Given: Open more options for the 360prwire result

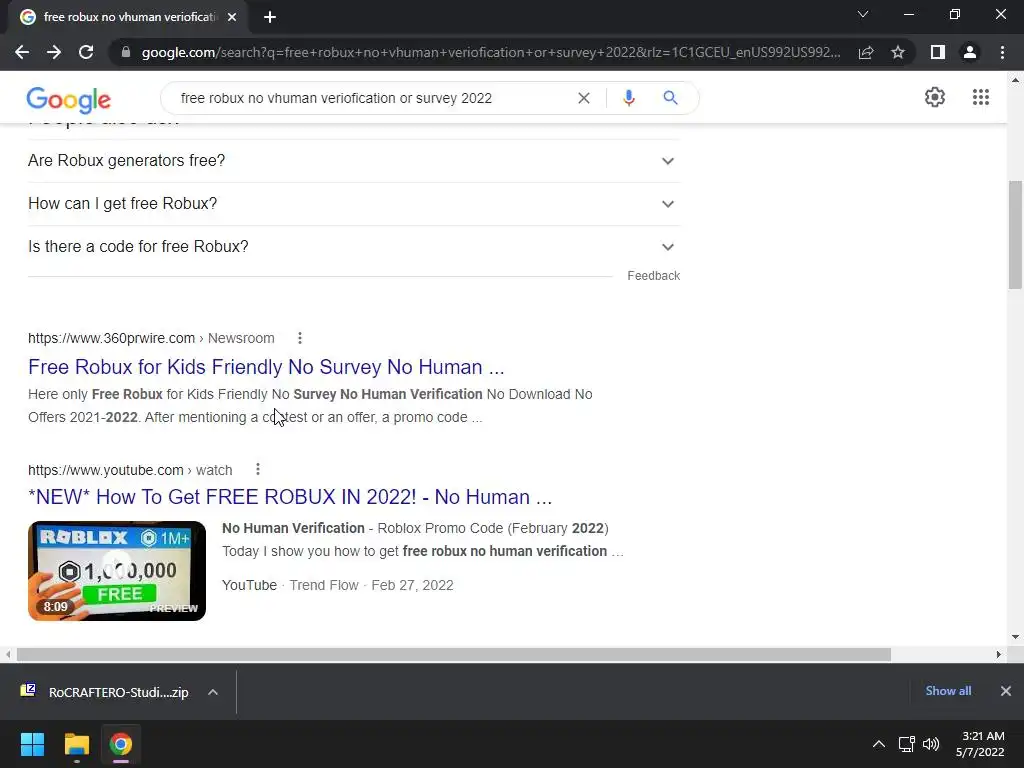Looking at the screenshot, I should [x=300, y=338].
